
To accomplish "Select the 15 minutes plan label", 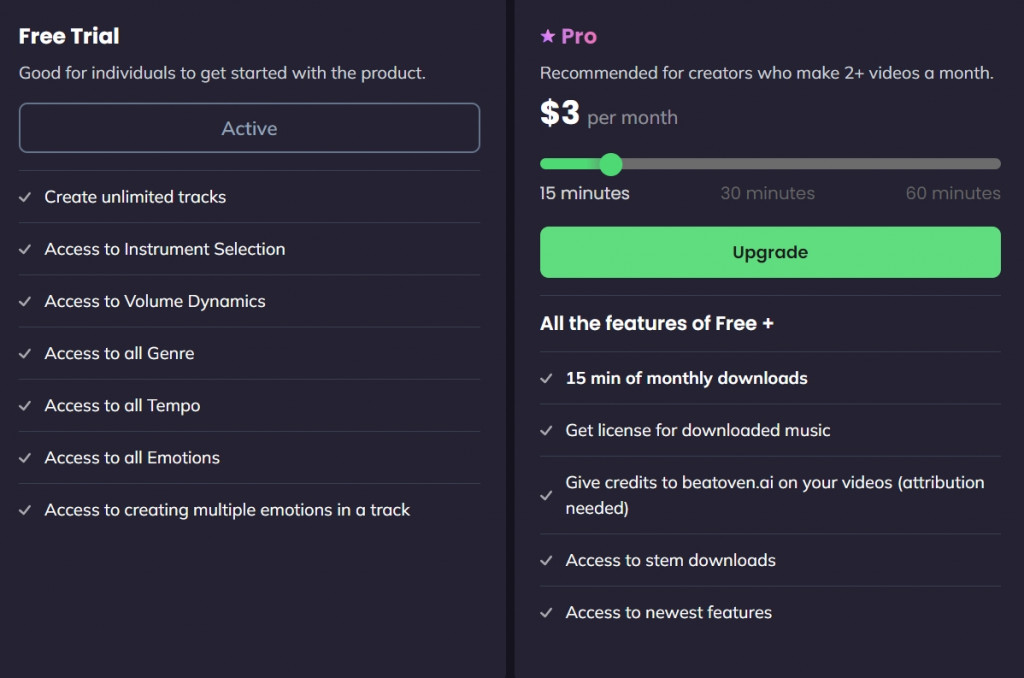I will point(584,193).
